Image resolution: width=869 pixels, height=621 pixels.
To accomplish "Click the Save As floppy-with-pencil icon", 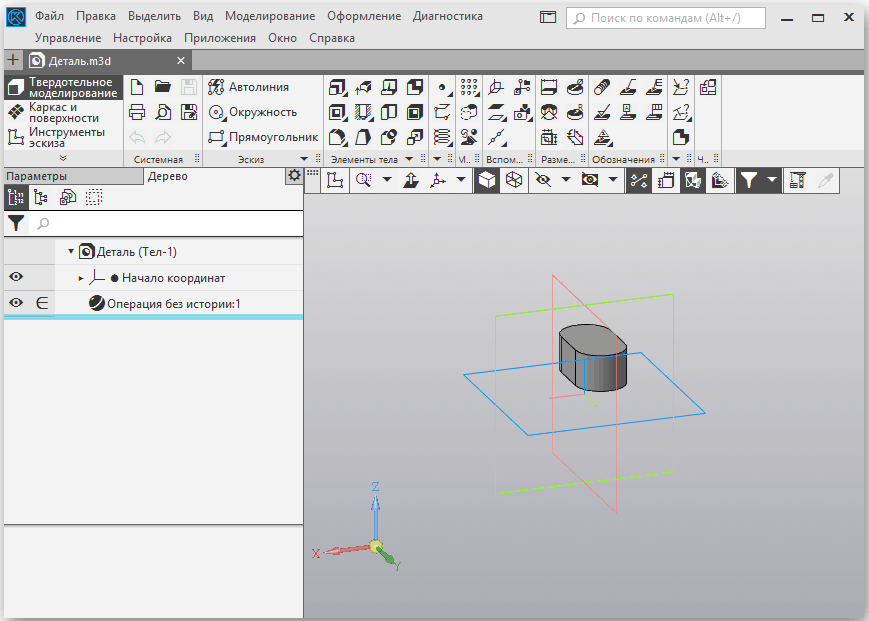I will [x=189, y=112].
